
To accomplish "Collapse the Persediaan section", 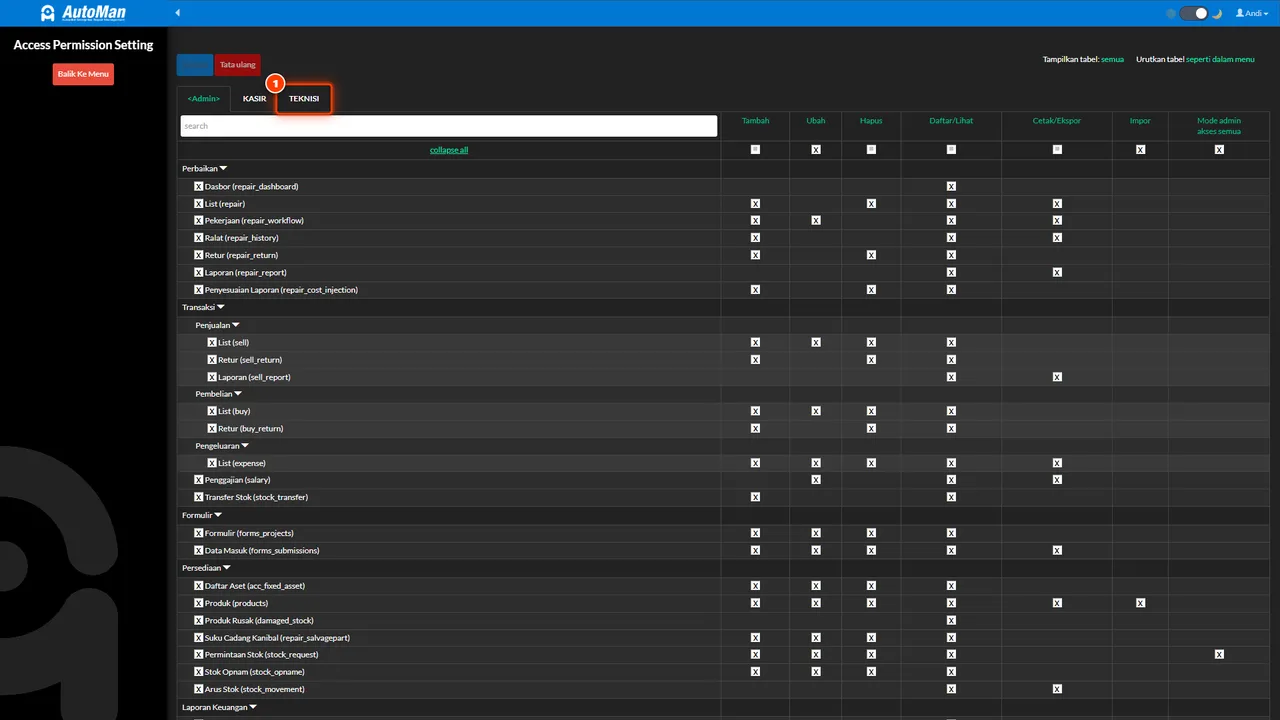I will coord(206,568).
